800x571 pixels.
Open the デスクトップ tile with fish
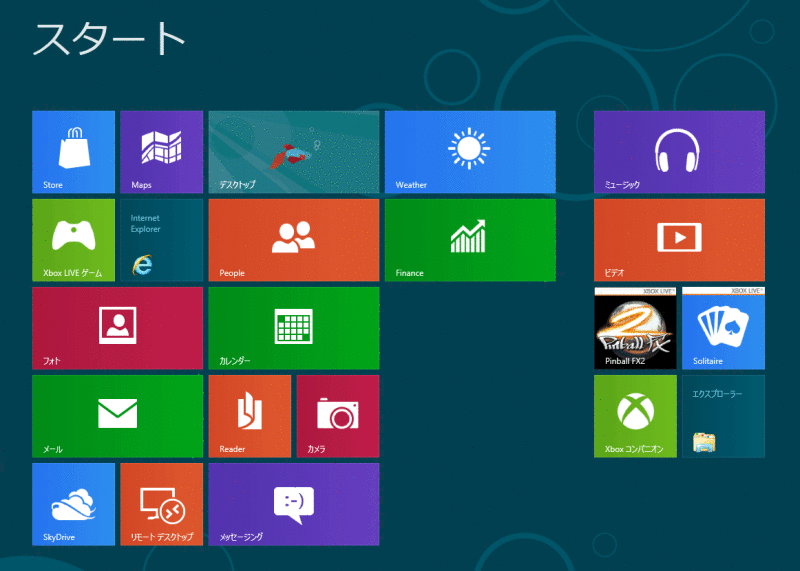pyautogui.click(x=294, y=152)
